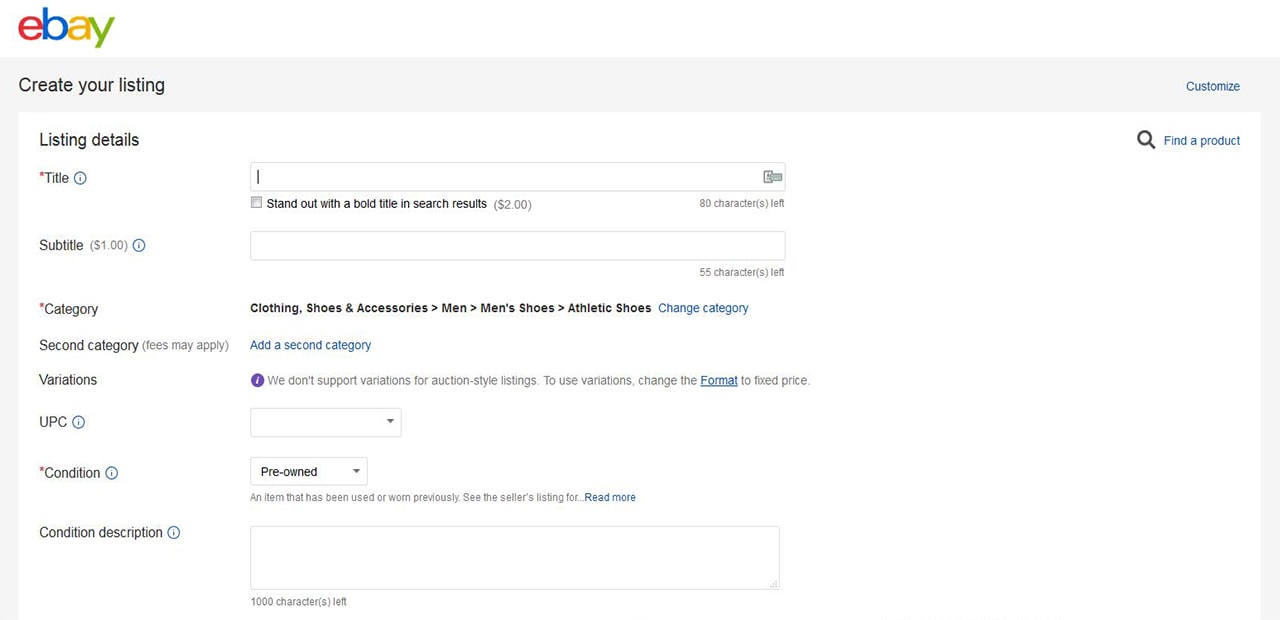Click Find a product
The width and height of the screenshot is (1280, 620).
1201,140
